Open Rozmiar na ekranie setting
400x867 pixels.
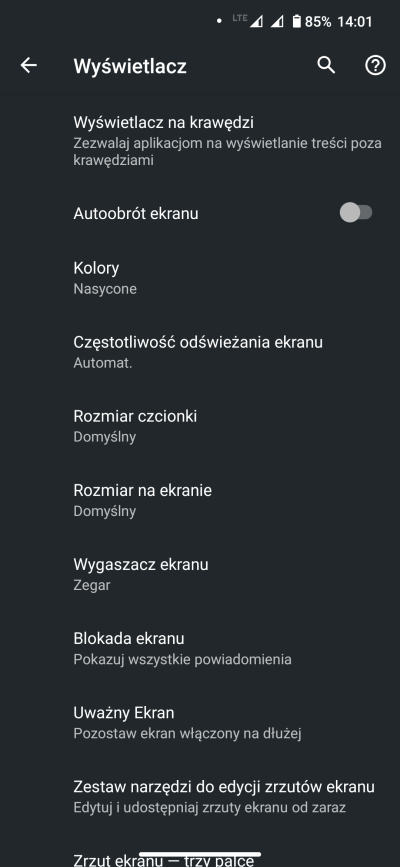(200, 500)
